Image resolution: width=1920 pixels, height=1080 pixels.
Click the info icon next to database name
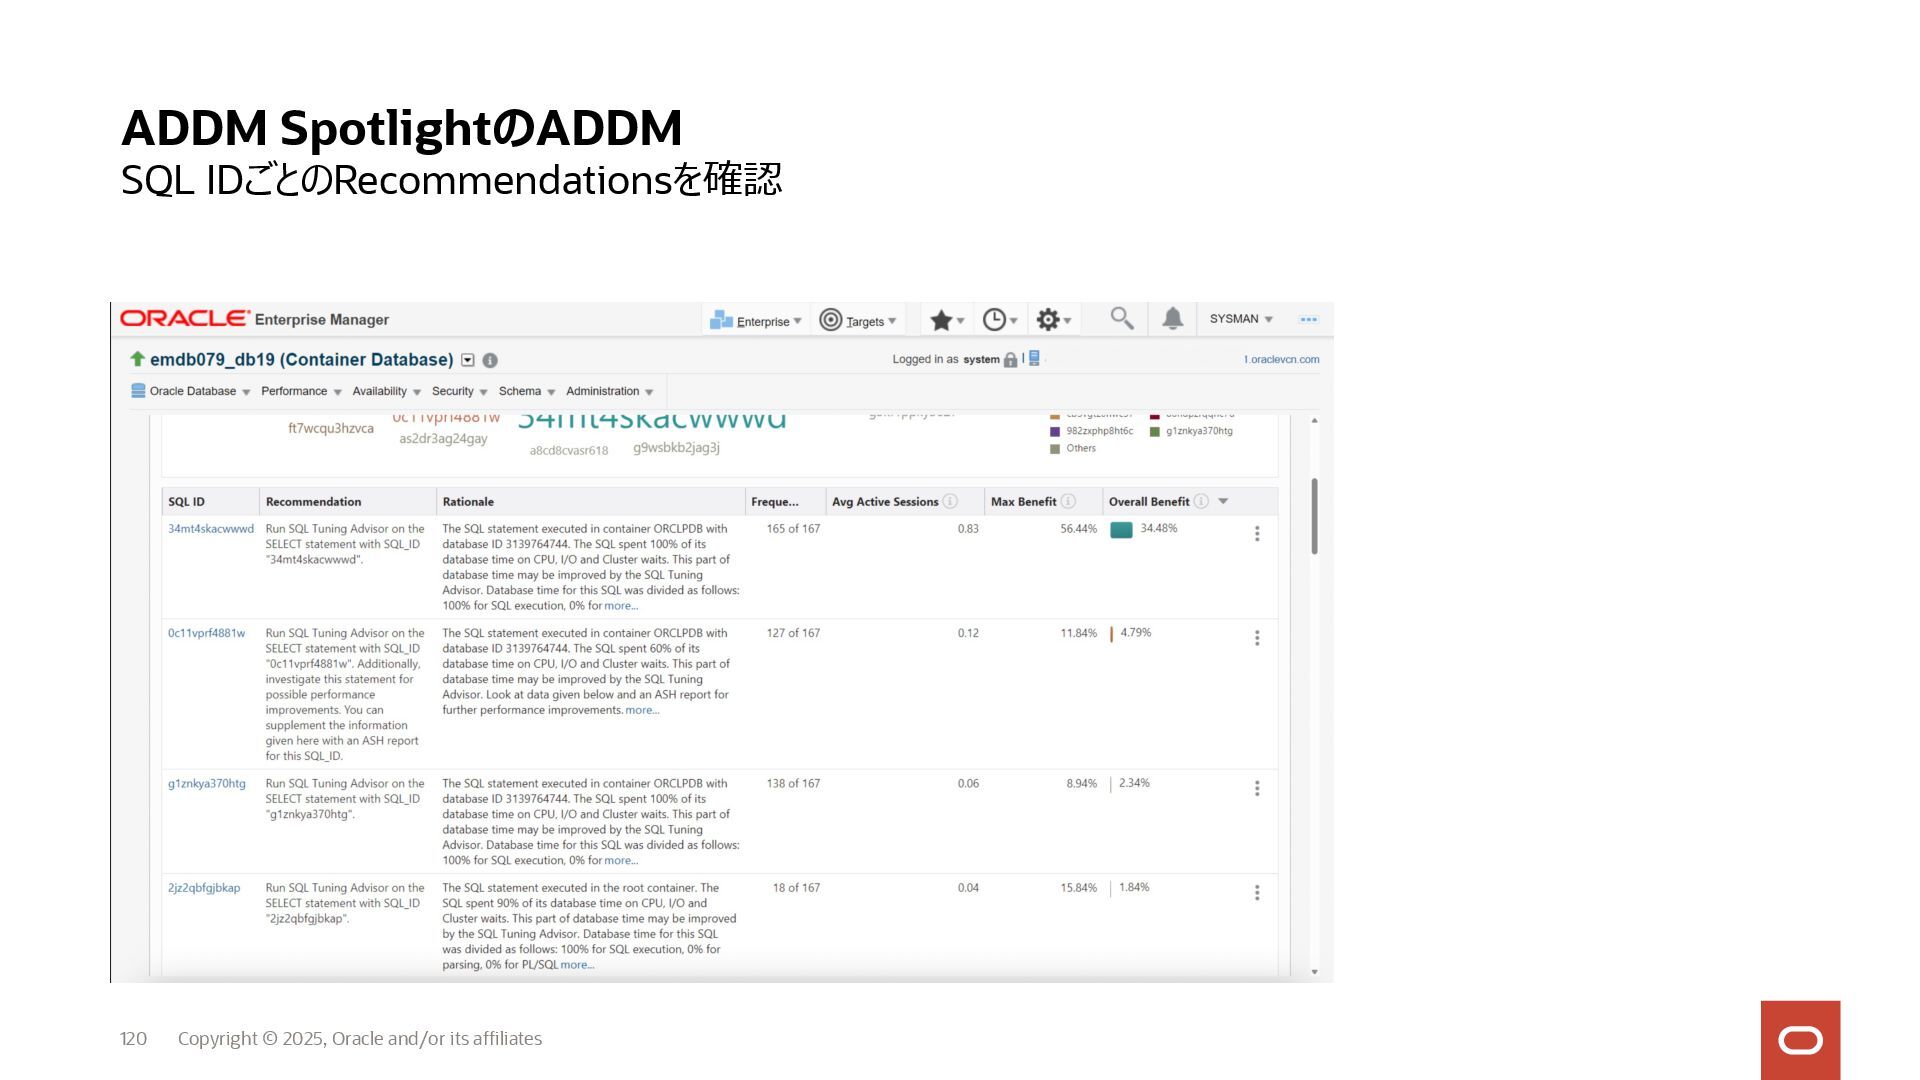click(x=490, y=360)
